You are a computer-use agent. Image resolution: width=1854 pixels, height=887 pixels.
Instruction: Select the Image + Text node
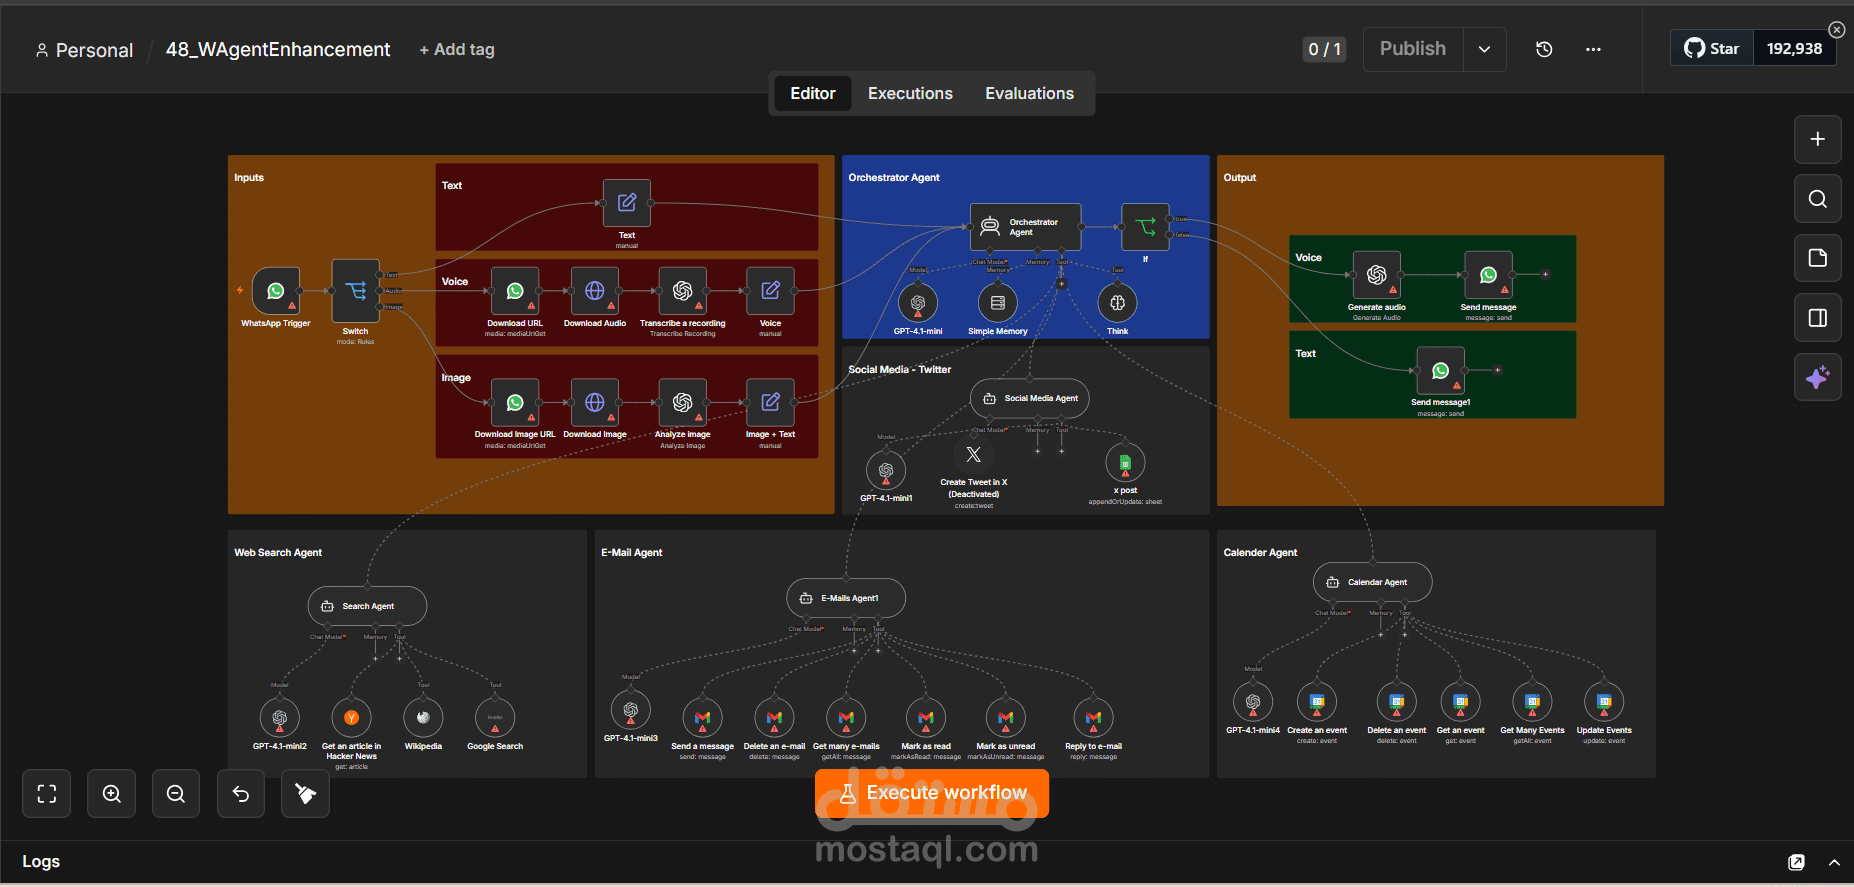pyautogui.click(x=771, y=402)
